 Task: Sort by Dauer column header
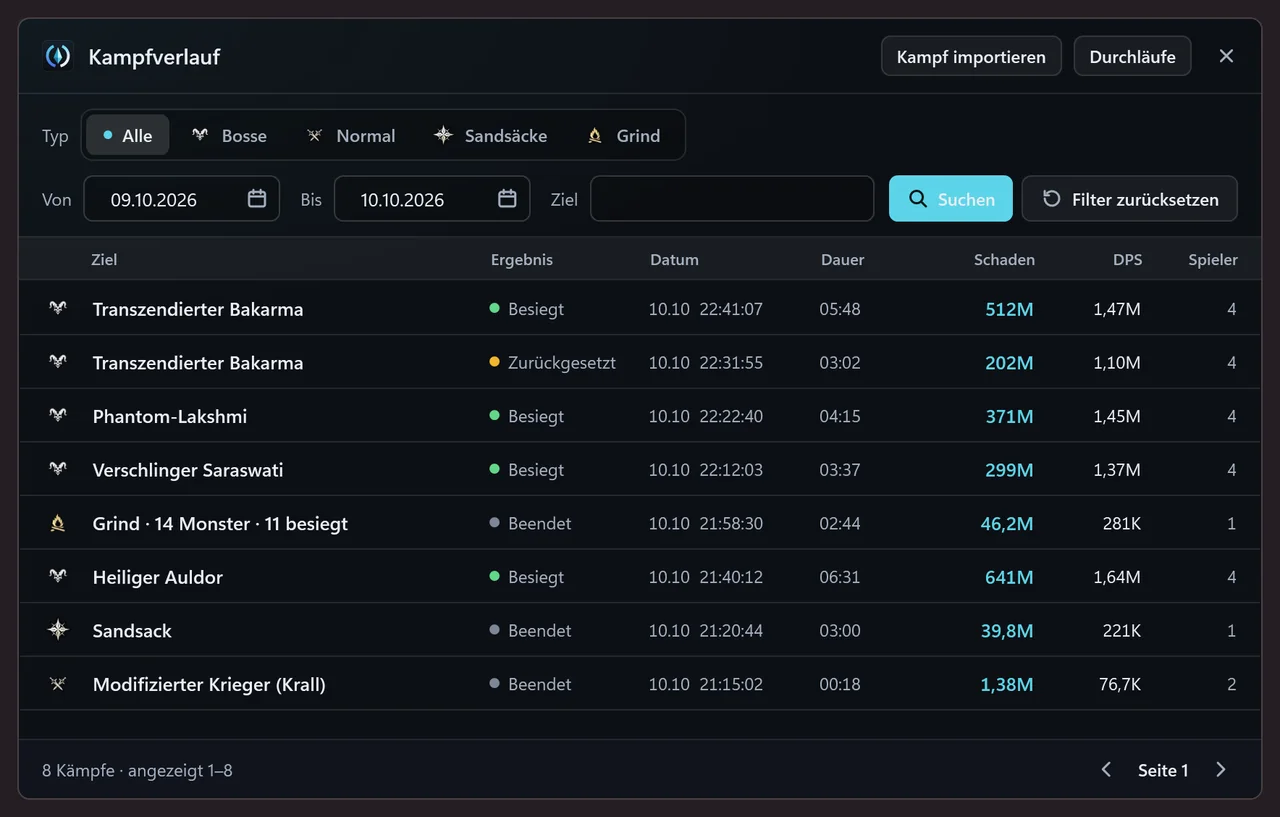(x=842, y=259)
